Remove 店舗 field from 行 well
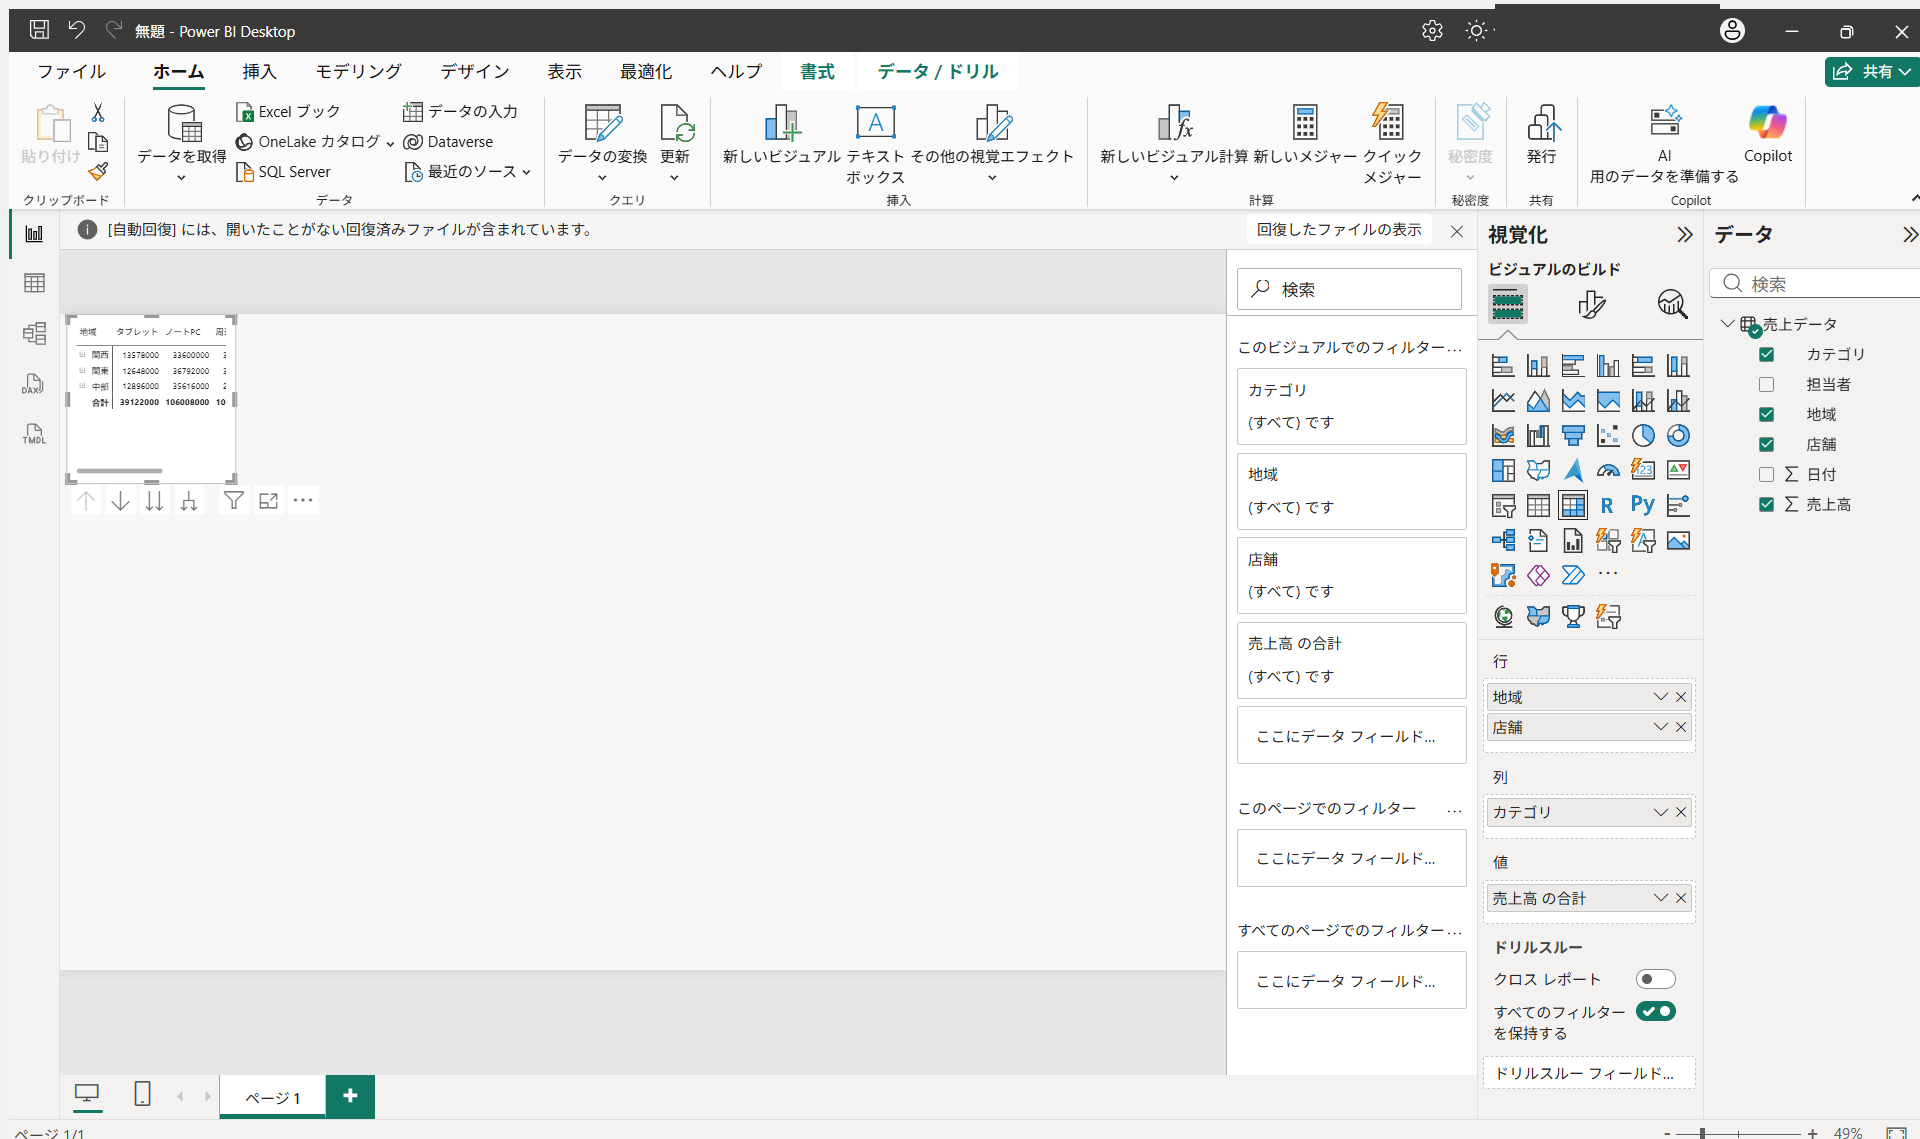The width and height of the screenshot is (1920, 1139). 1681,727
